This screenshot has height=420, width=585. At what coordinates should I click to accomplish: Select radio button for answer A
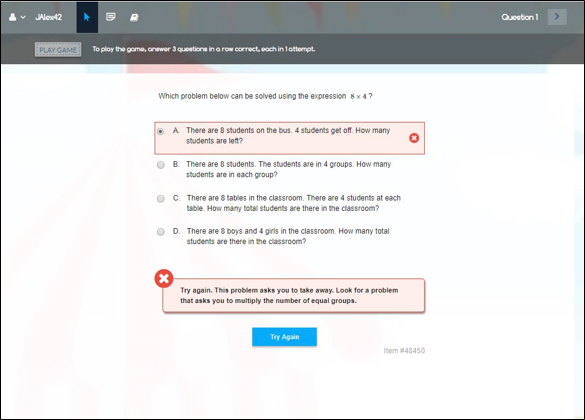160,131
